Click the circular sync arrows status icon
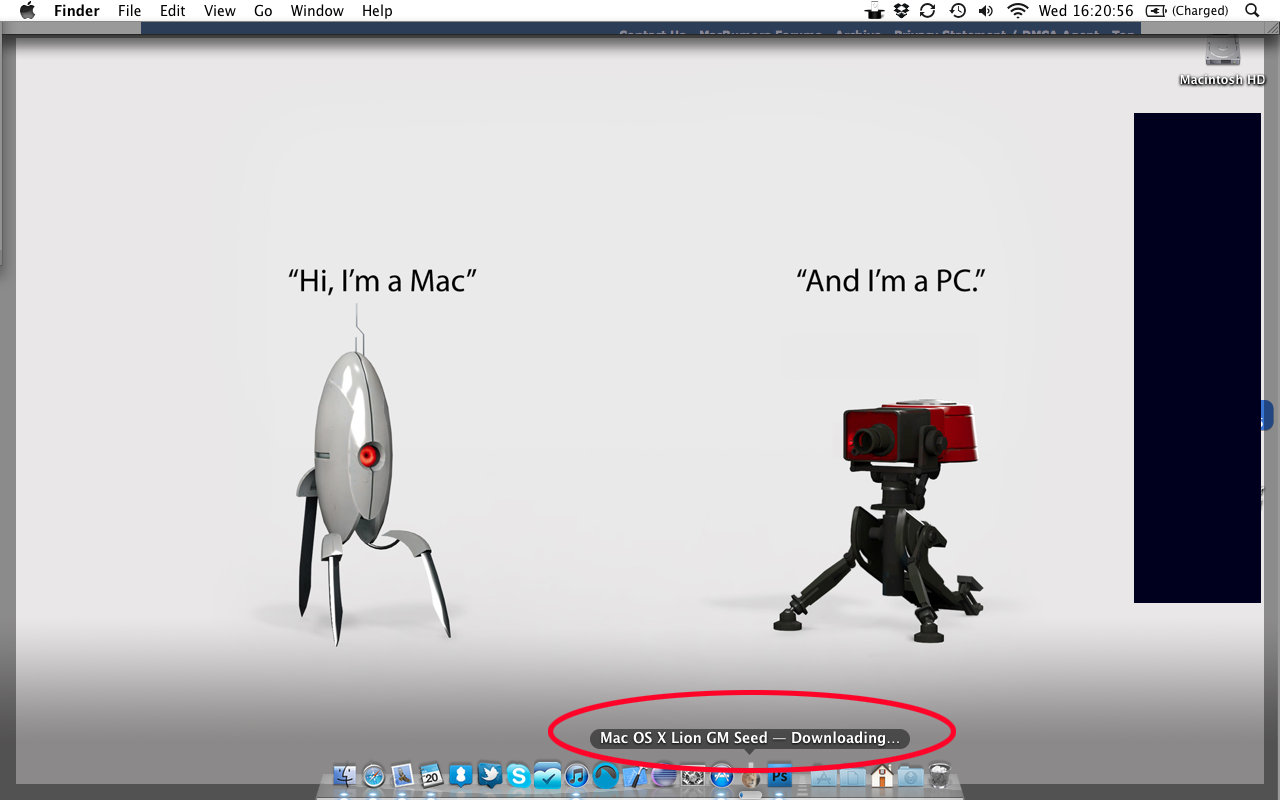1280x800 pixels. click(x=928, y=11)
